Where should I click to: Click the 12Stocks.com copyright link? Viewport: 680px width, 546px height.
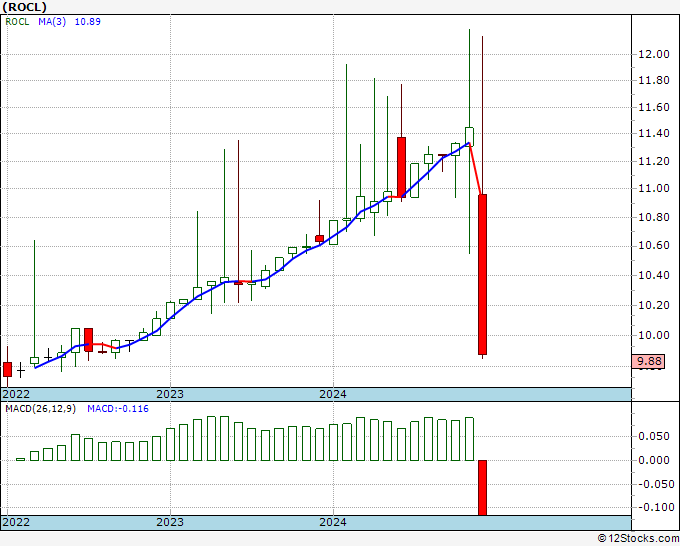[x=638, y=539]
